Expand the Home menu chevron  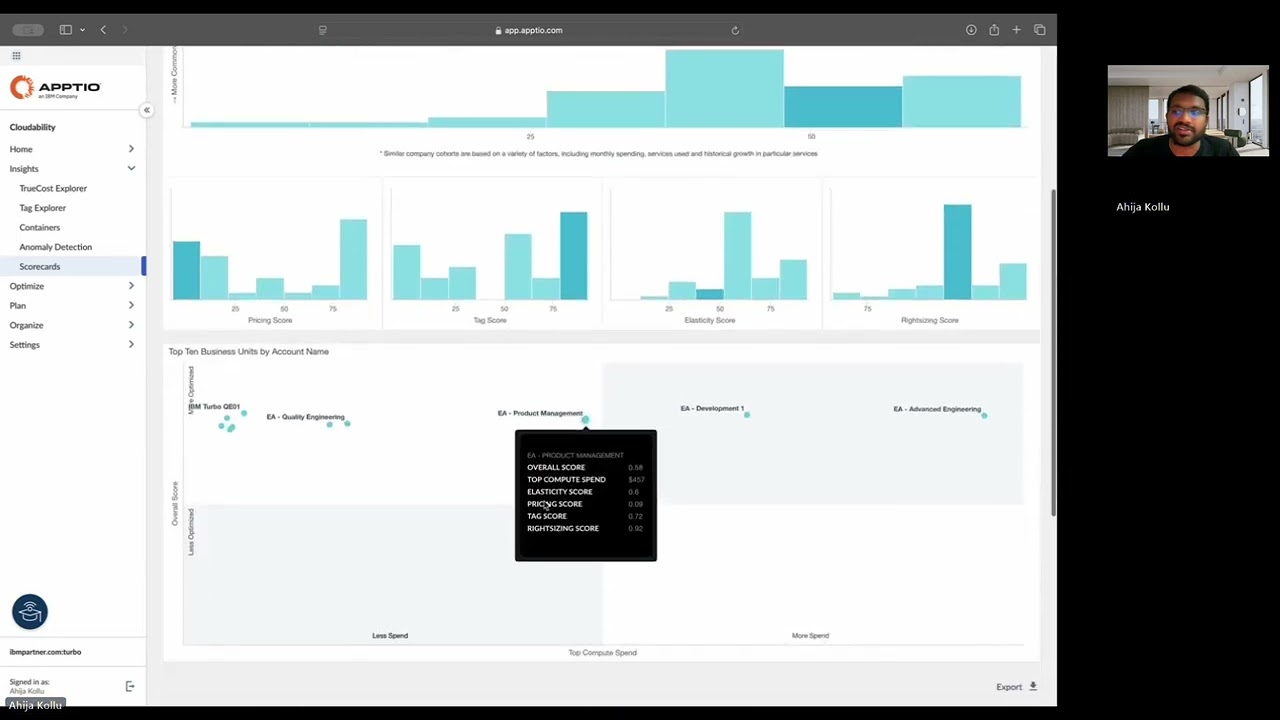(x=131, y=149)
